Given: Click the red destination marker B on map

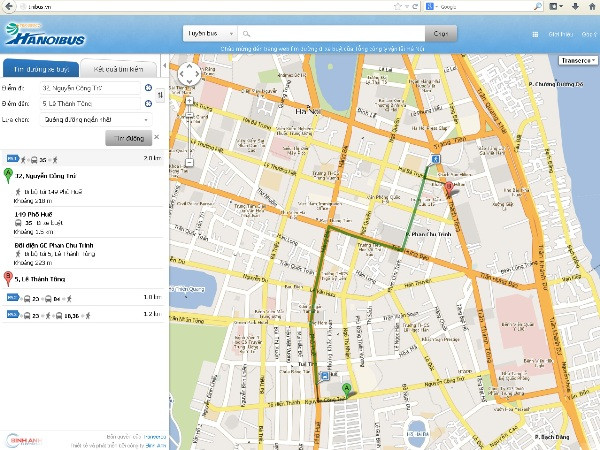Looking at the screenshot, I should [449, 186].
